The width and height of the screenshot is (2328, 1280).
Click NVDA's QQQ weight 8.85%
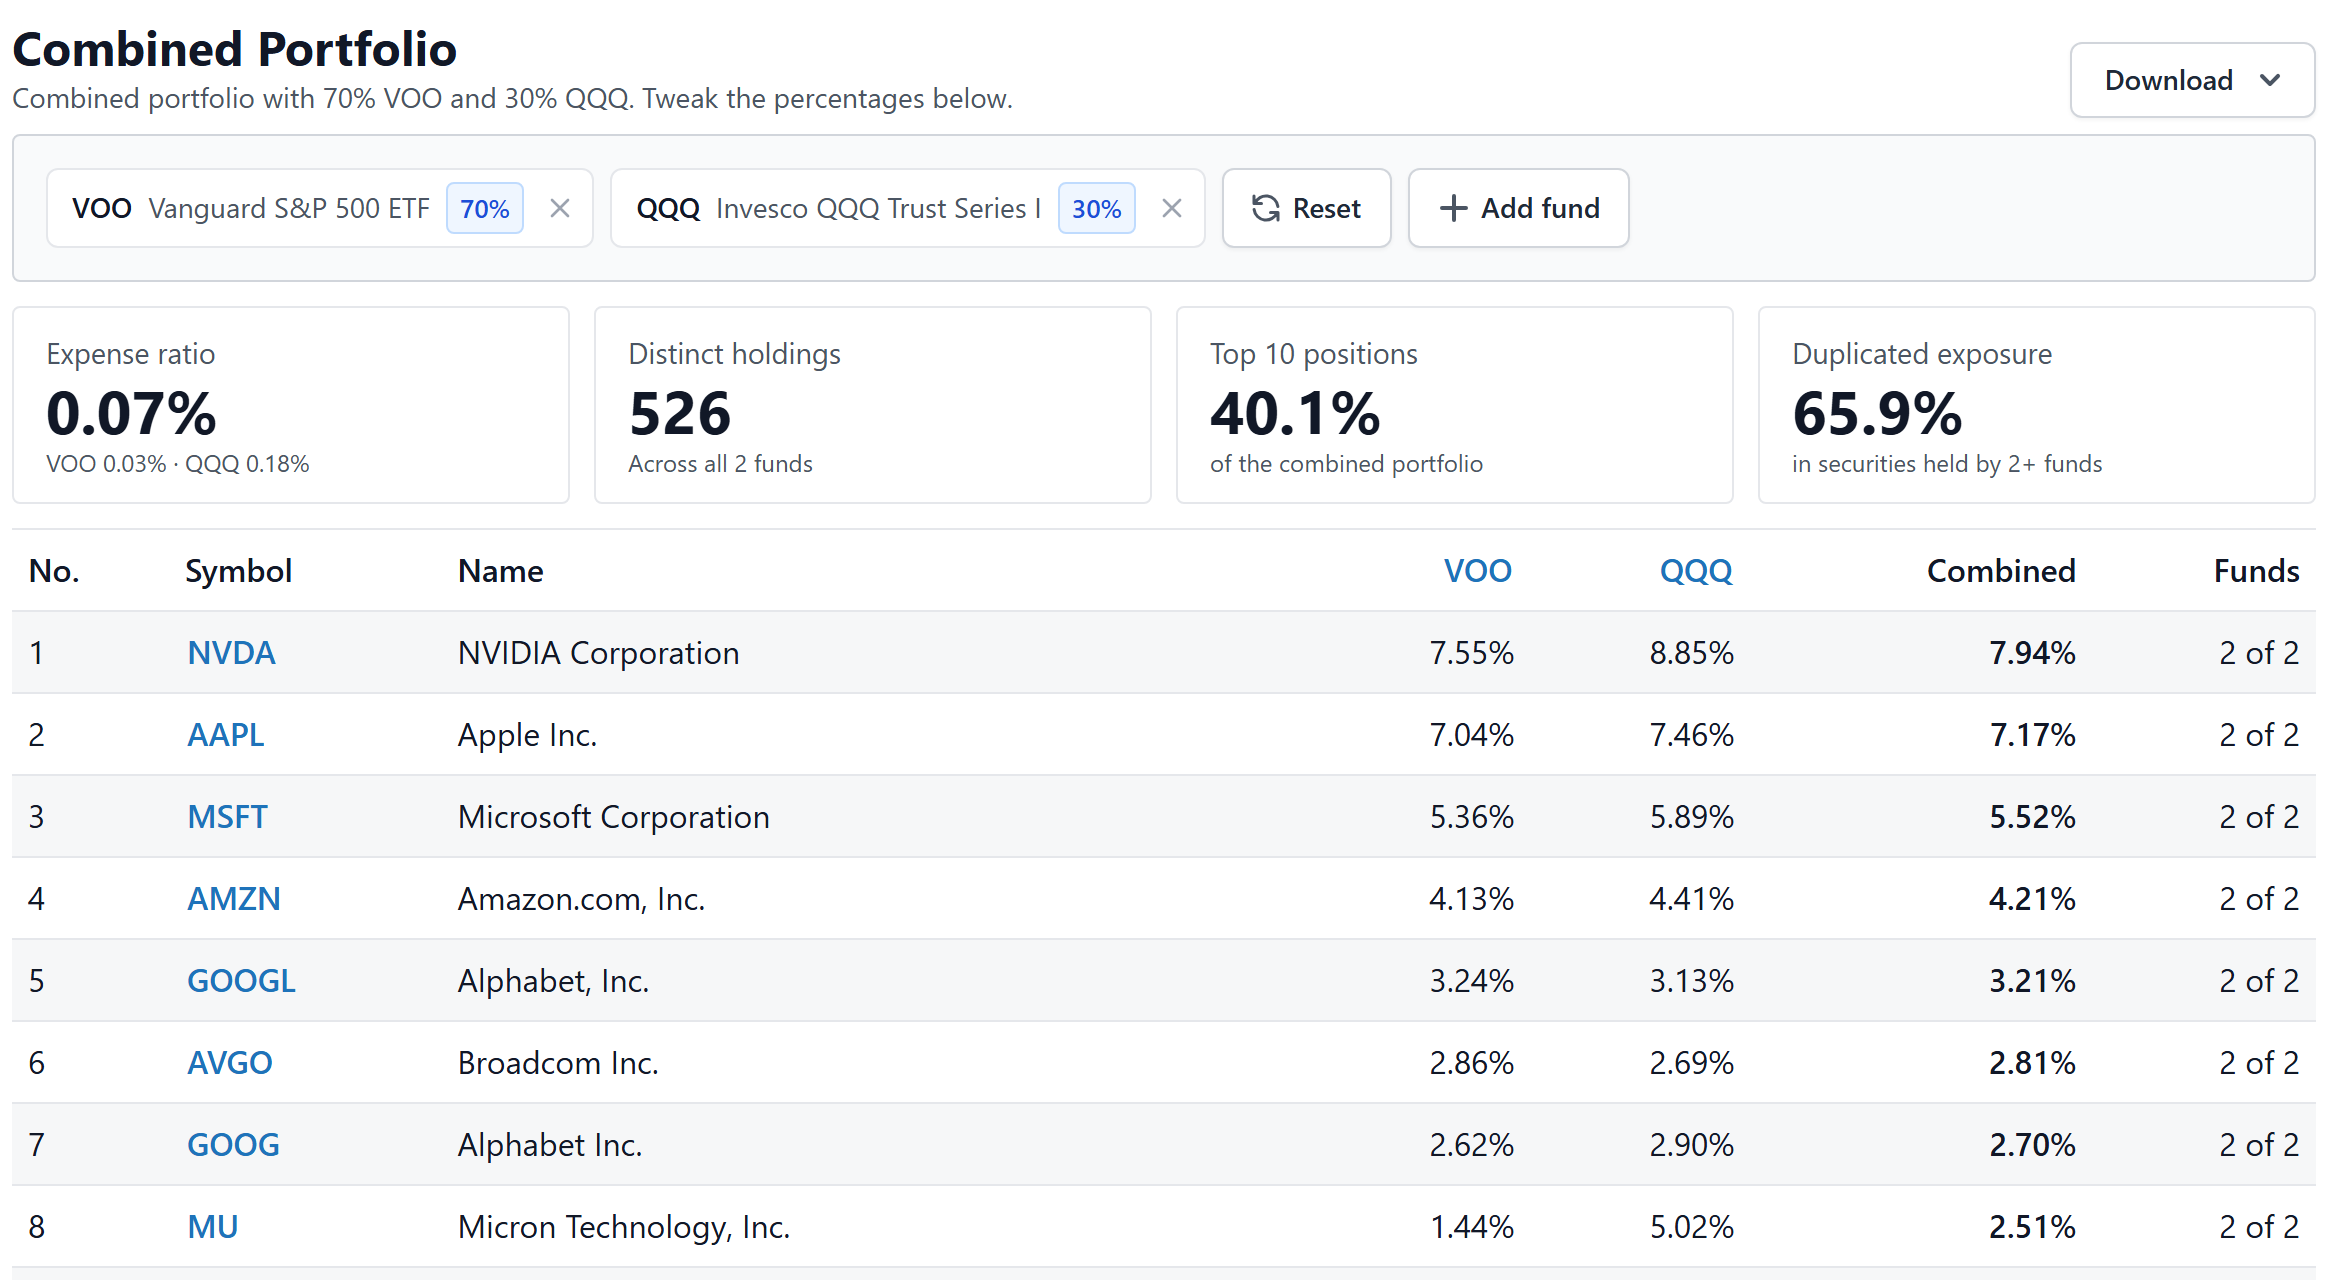[x=1691, y=653]
